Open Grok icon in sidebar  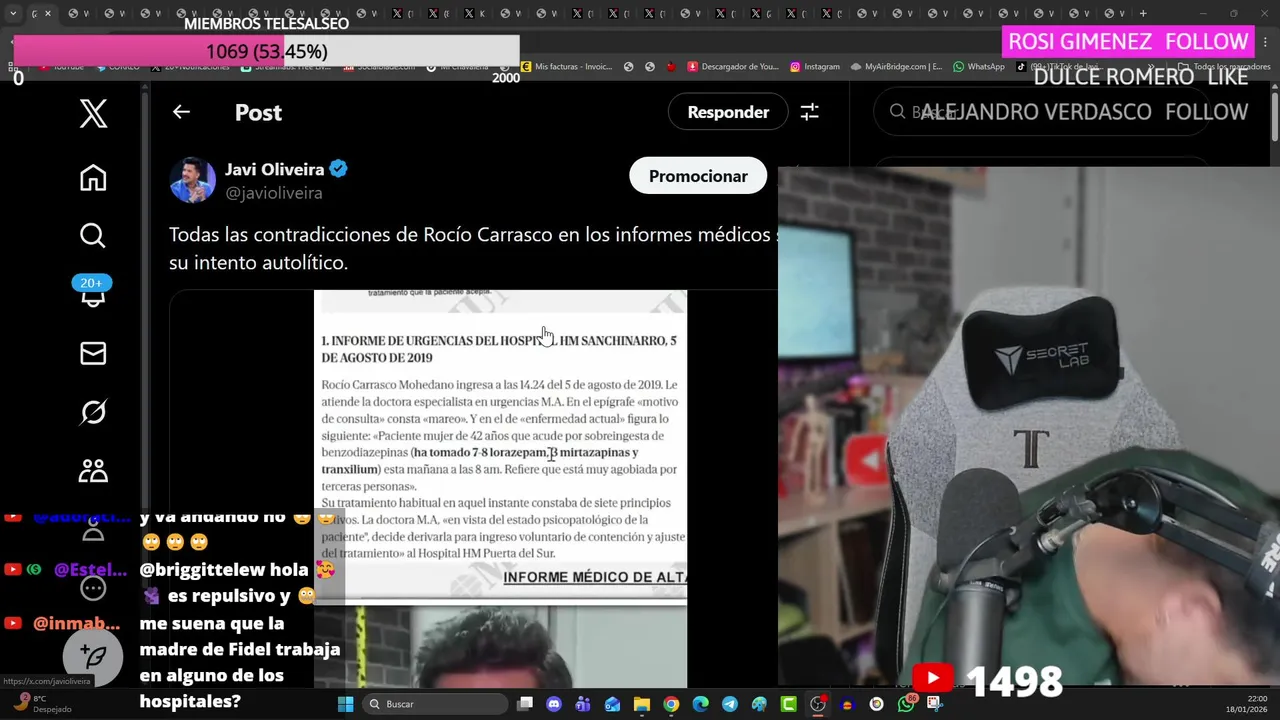(93, 412)
